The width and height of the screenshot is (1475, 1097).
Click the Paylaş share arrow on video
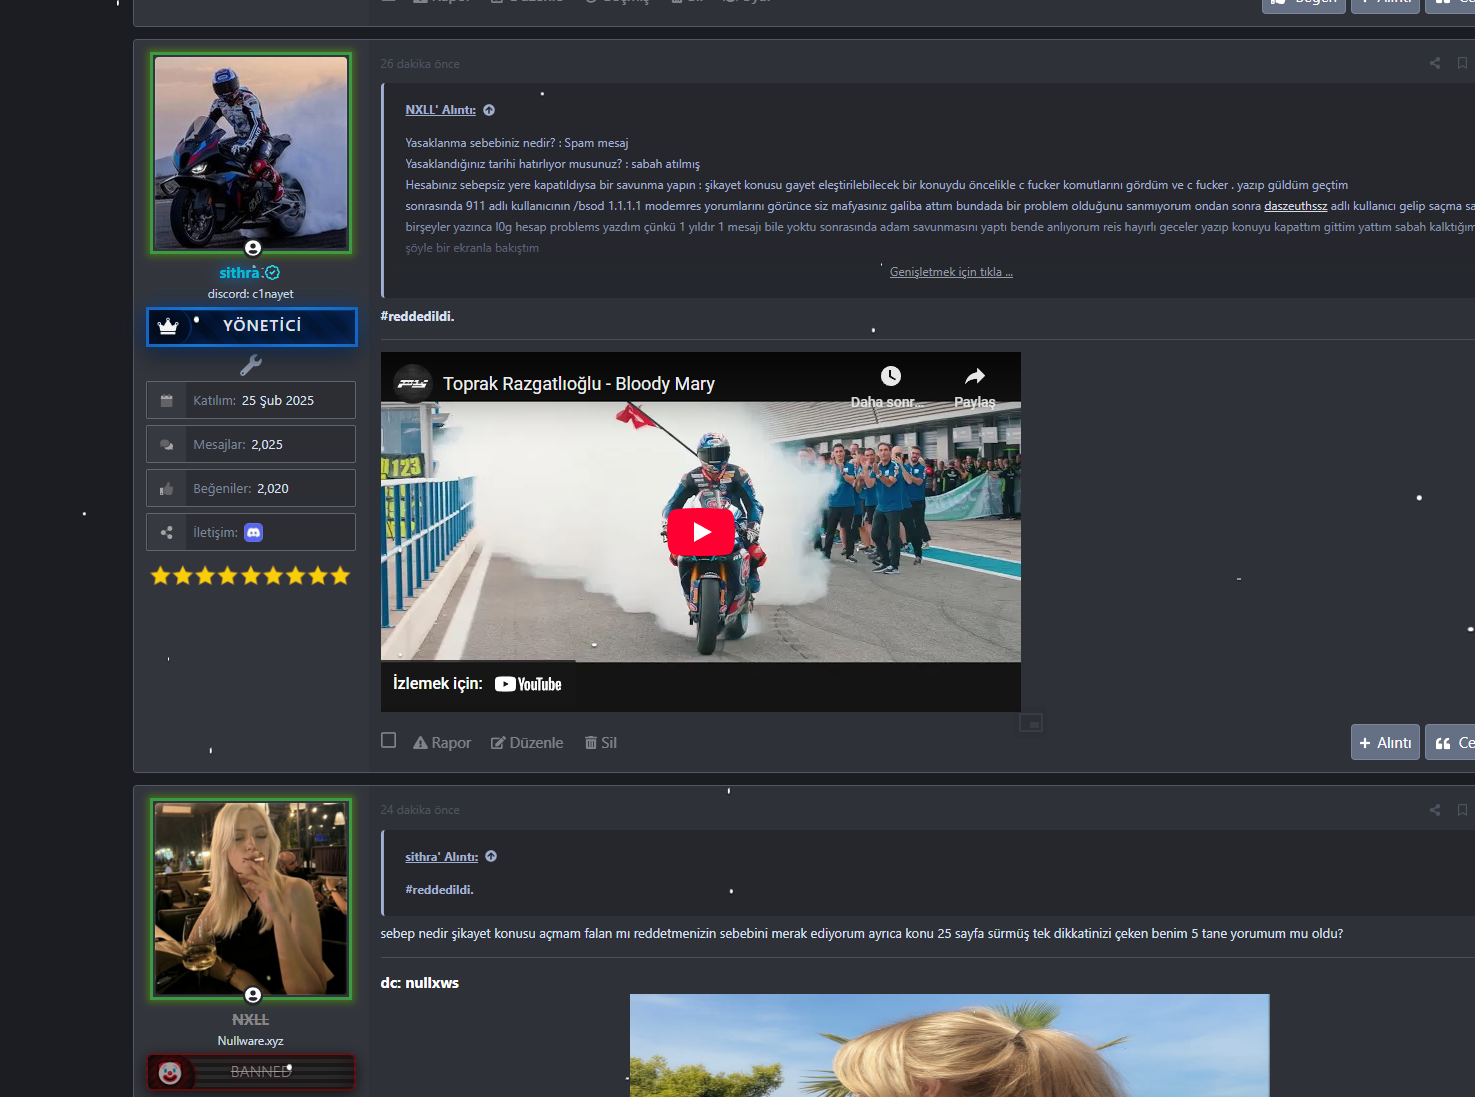click(x=975, y=376)
